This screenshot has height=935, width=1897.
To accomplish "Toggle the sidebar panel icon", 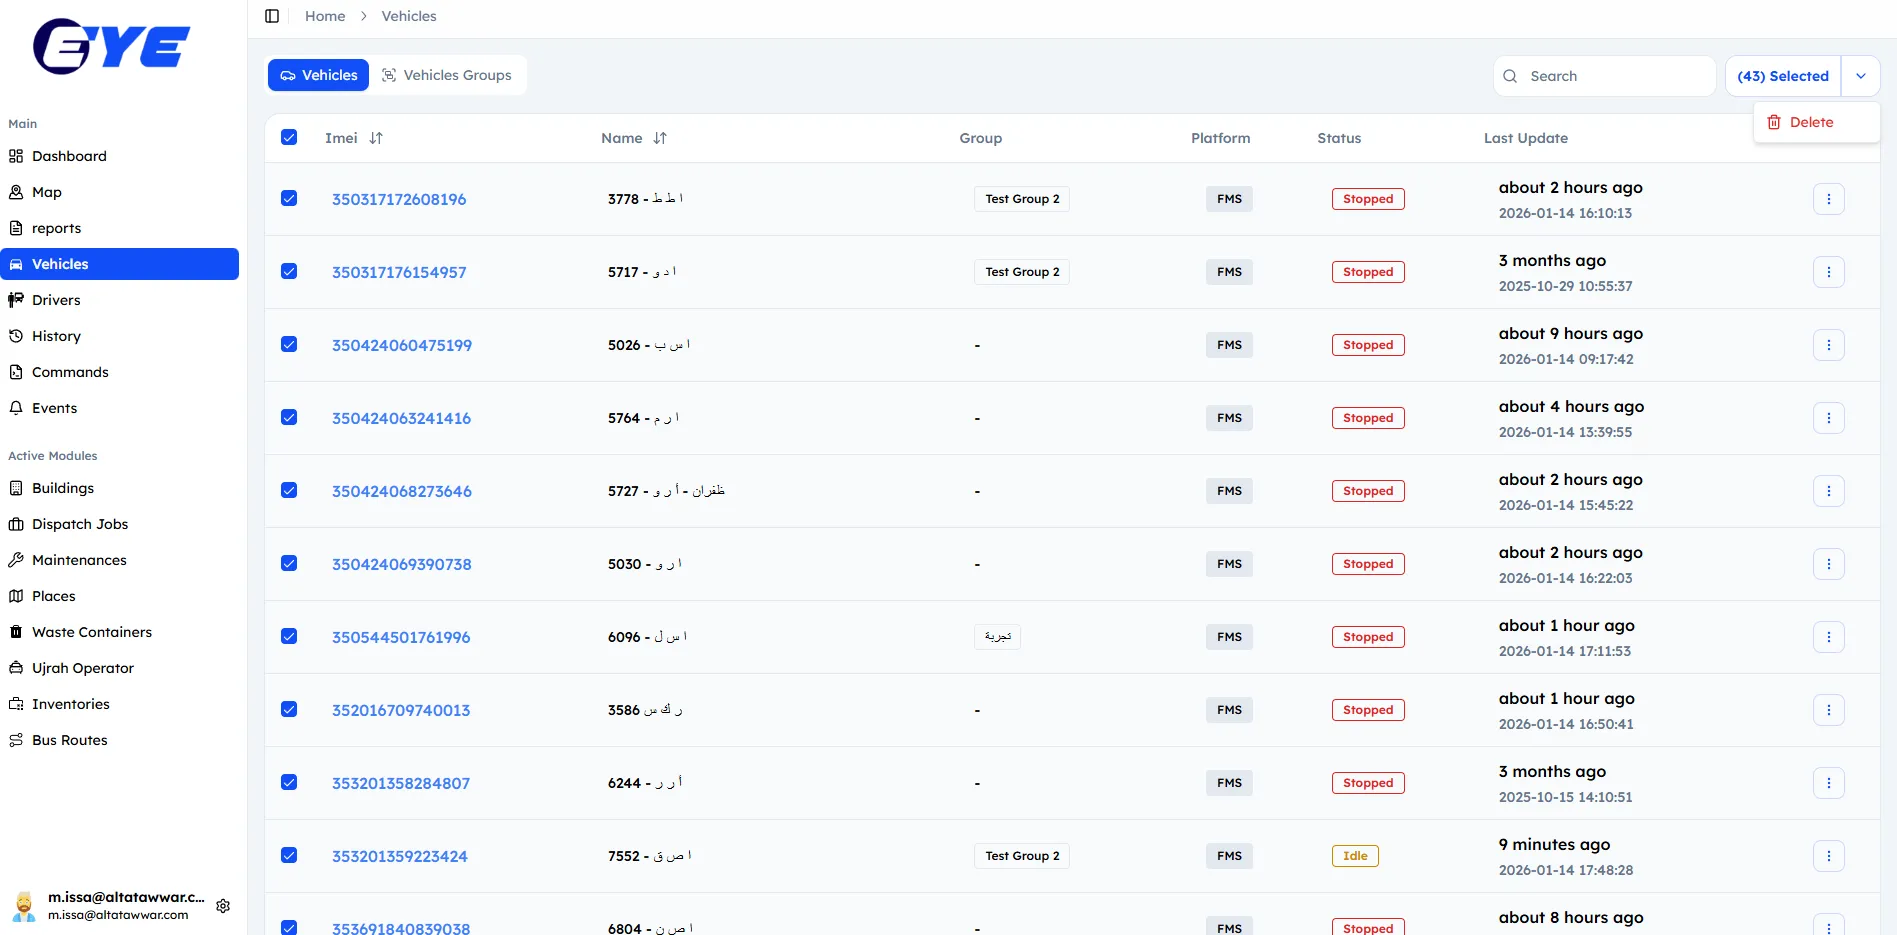I will [x=272, y=16].
